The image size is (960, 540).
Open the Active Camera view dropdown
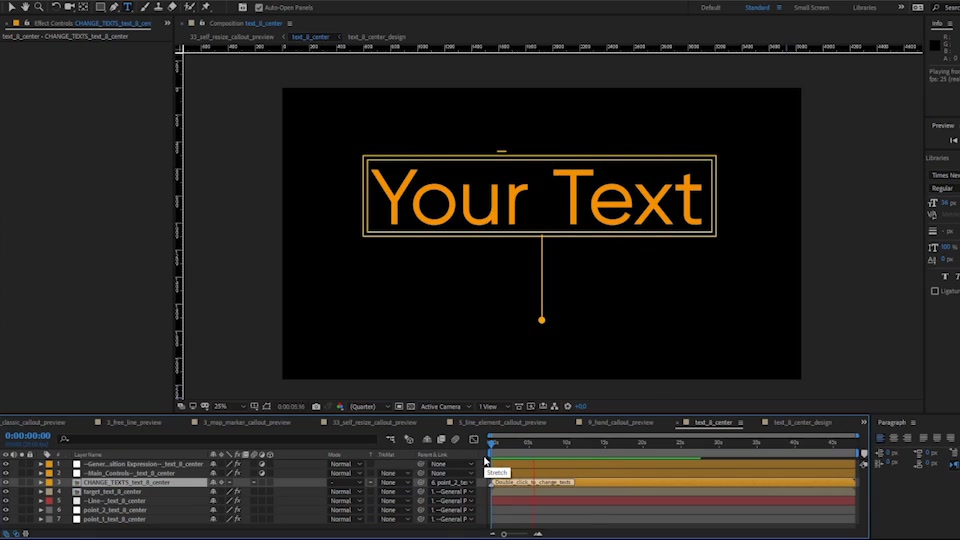(x=446, y=407)
